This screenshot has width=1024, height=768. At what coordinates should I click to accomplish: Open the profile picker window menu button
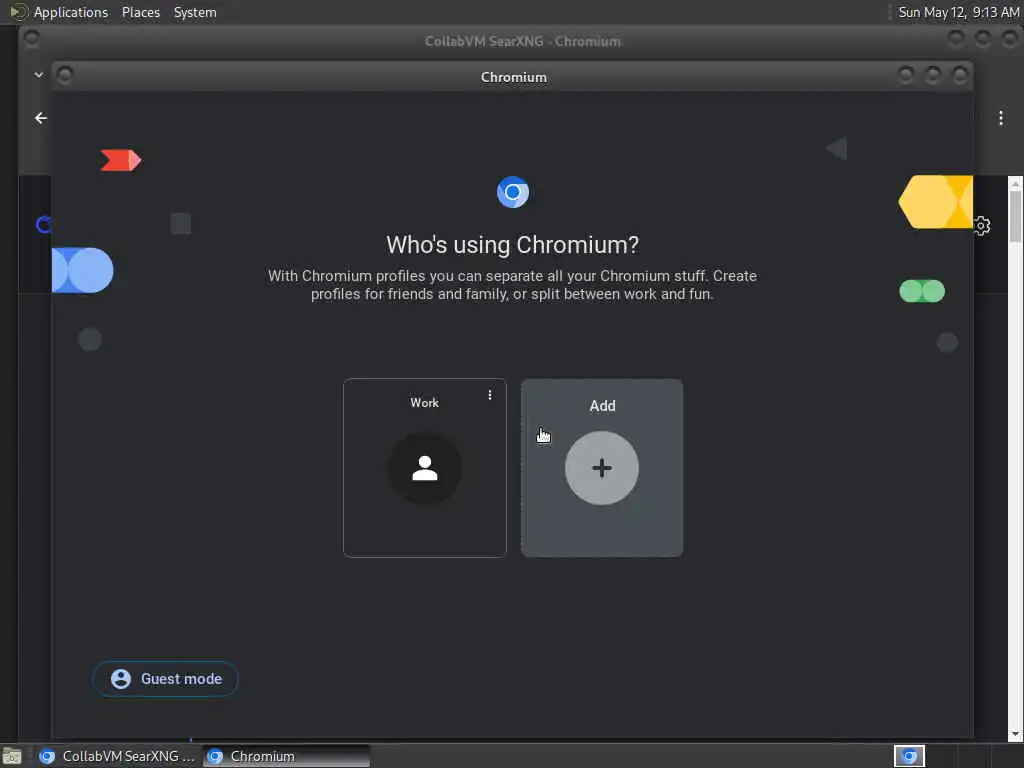pyautogui.click(x=65, y=76)
